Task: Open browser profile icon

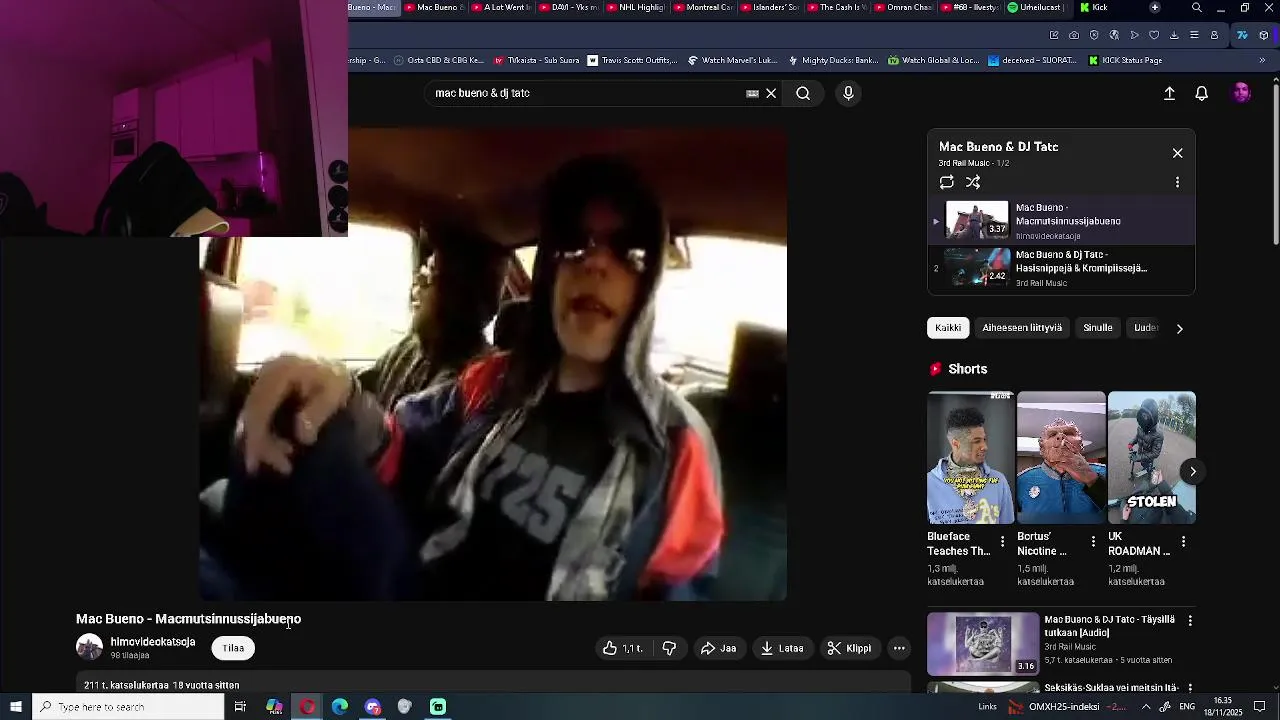Action: click(1214, 35)
